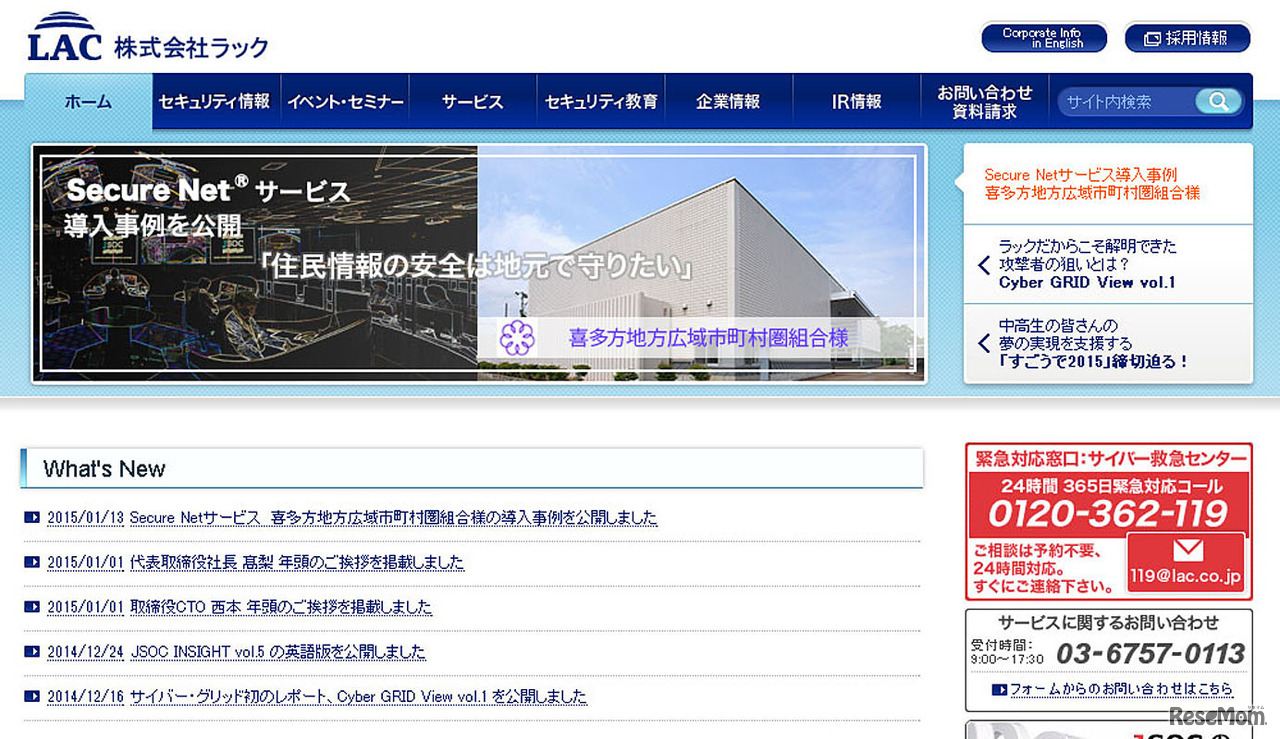Screen dimensions: 1280x739
Task: Open the 企業情報 menu
Action: [729, 100]
